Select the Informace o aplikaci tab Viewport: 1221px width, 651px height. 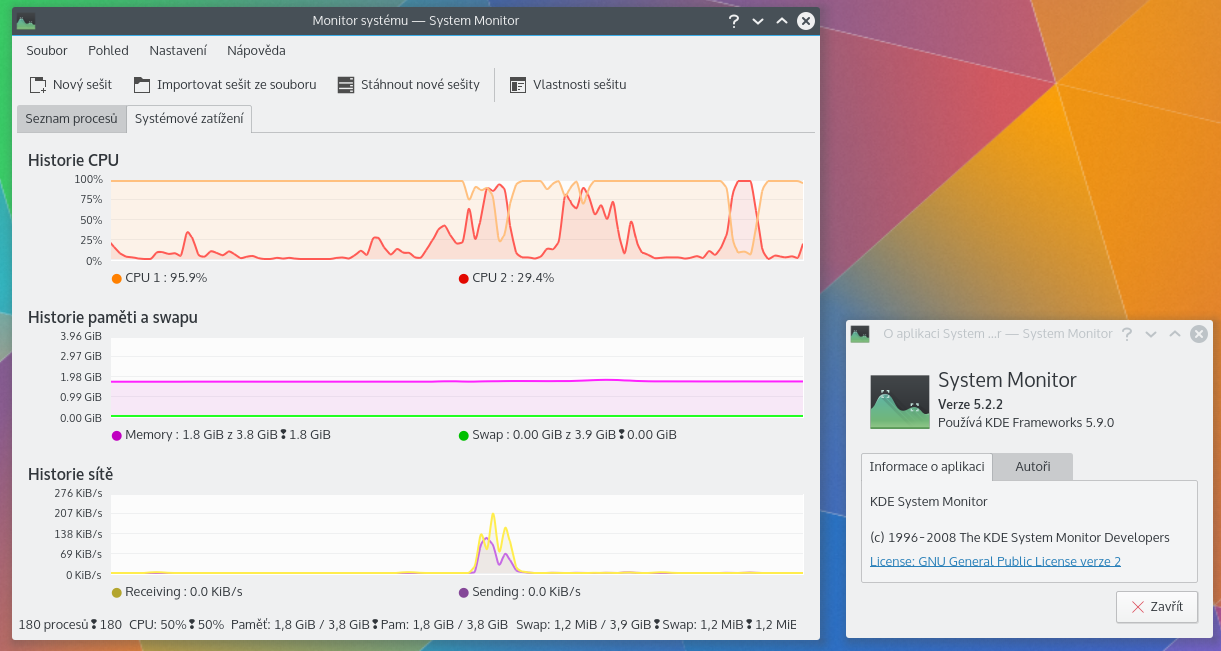tap(926, 467)
